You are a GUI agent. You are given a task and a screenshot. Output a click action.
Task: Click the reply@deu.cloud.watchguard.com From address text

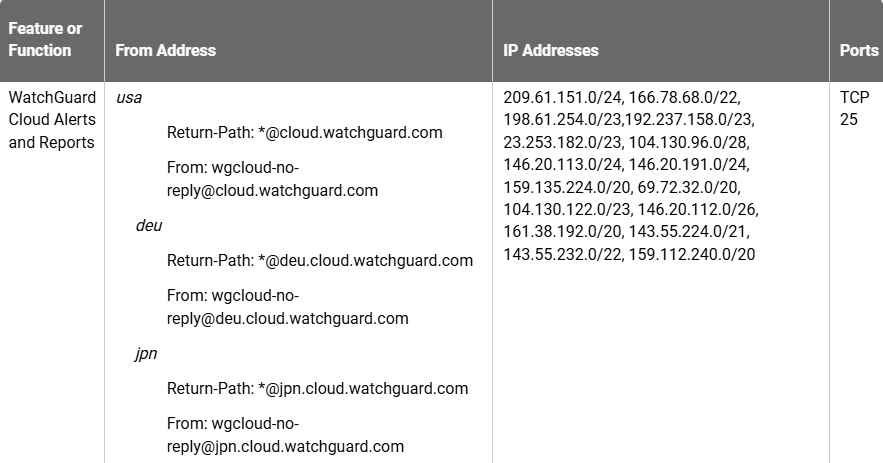point(287,318)
